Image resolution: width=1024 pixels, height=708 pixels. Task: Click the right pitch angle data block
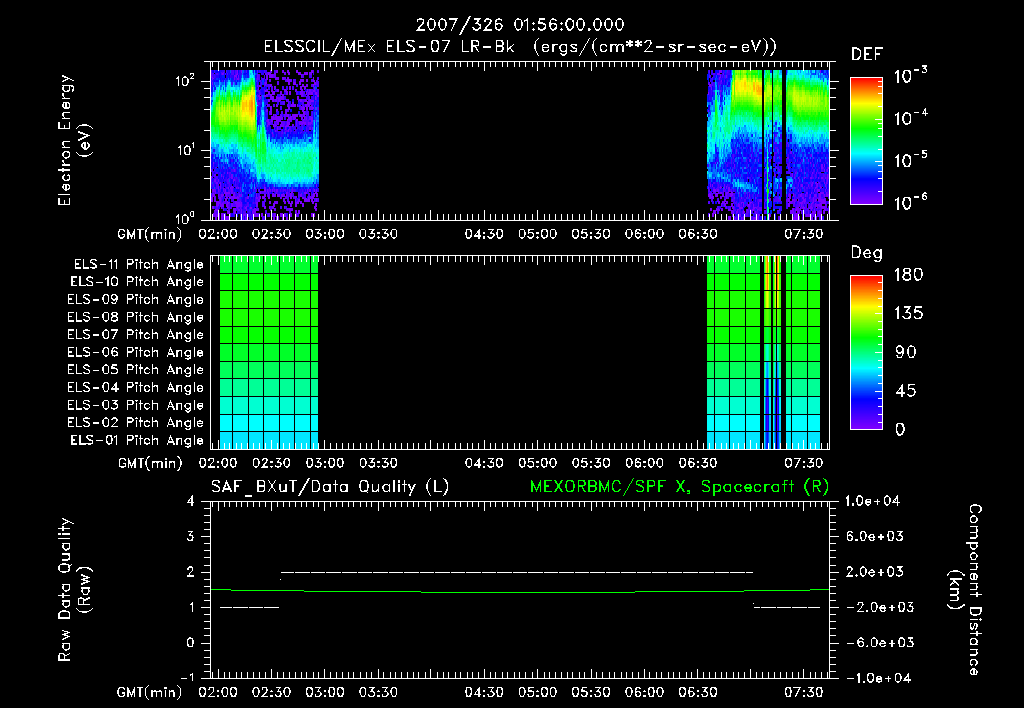(763, 352)
